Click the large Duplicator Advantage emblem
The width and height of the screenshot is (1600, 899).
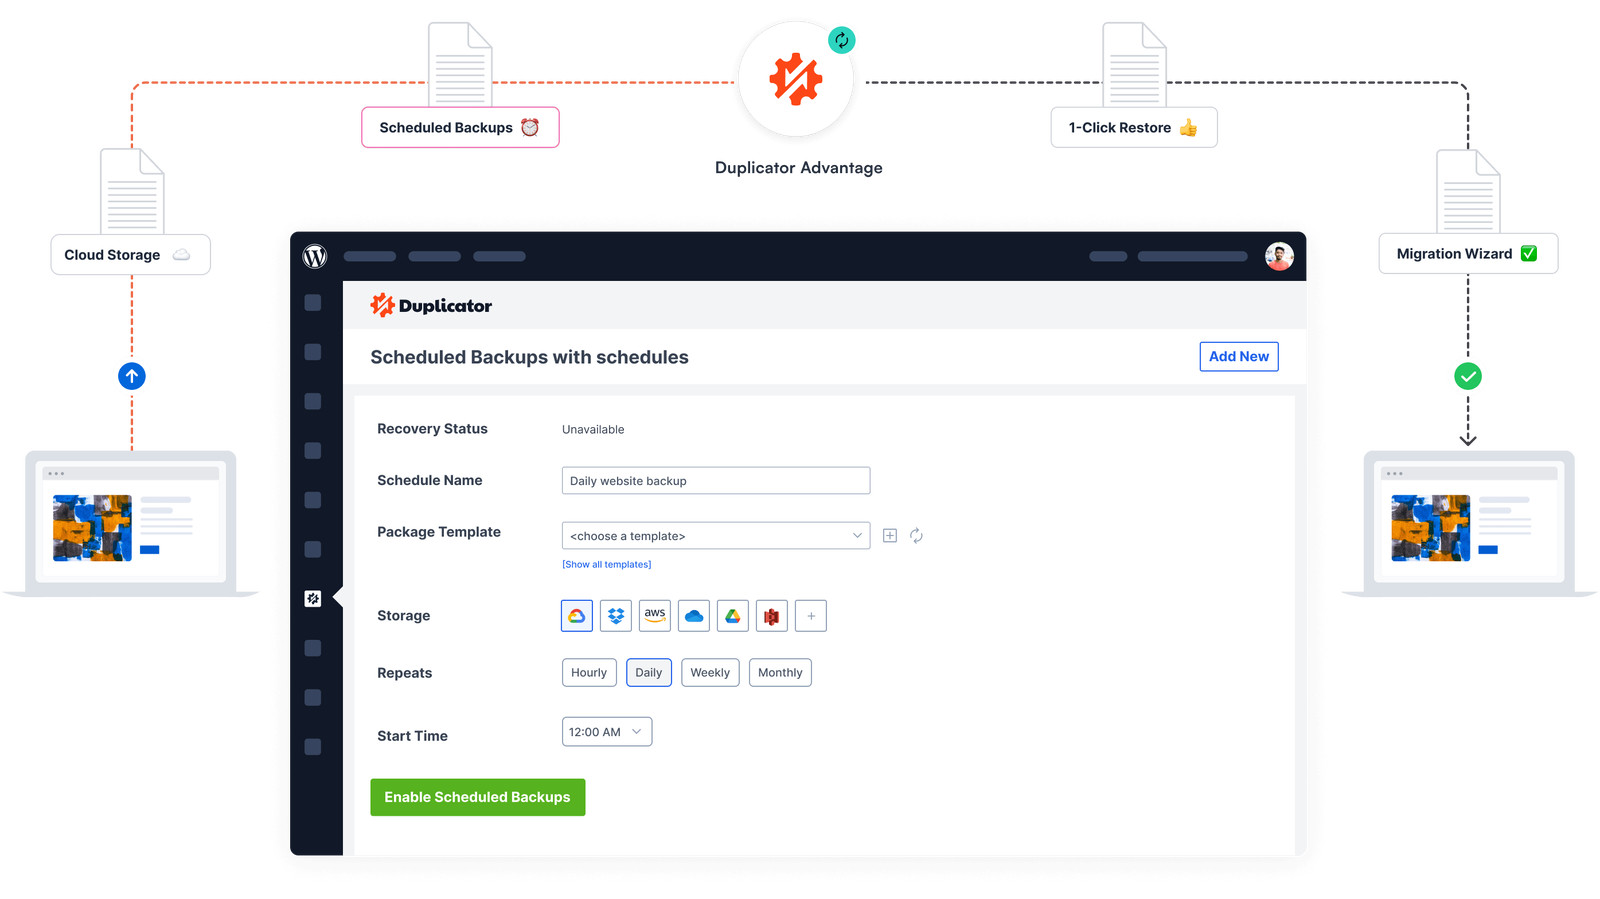[x=796, y=80]
